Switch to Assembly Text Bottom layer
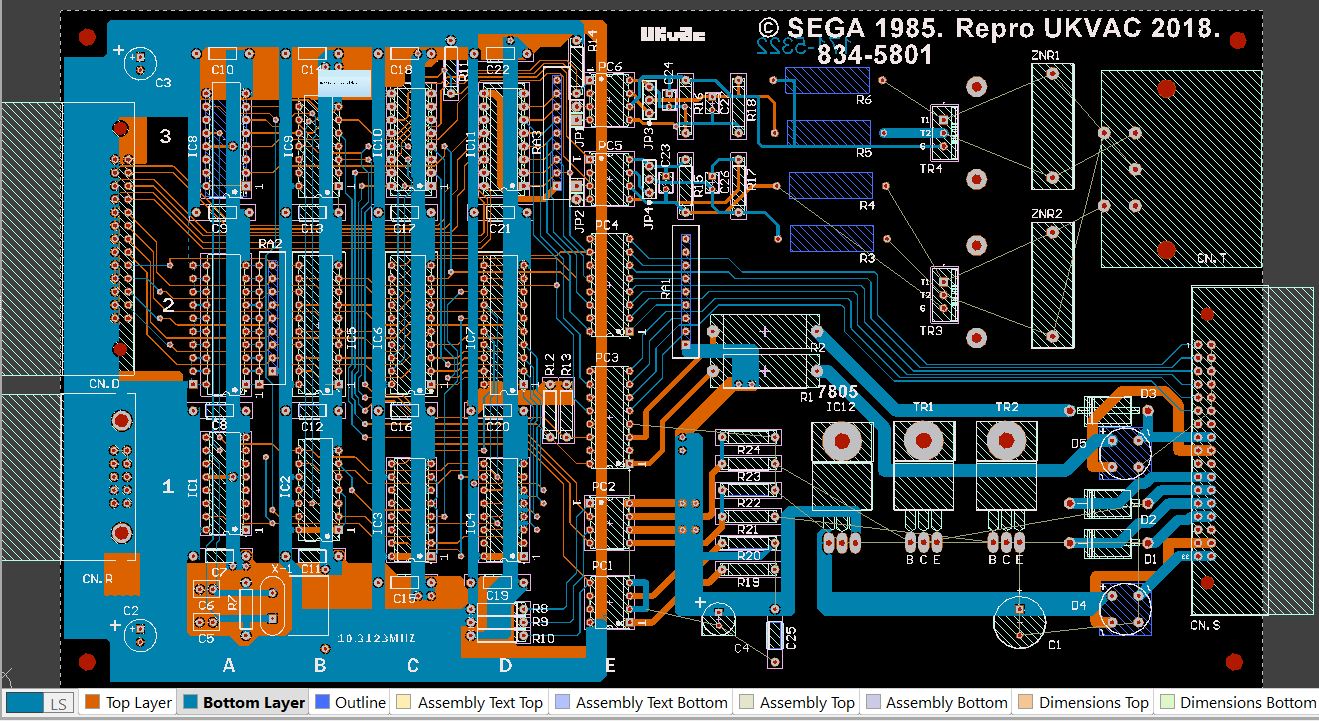Viewport: 1319px width, 721px height. (x=640, y=703)
